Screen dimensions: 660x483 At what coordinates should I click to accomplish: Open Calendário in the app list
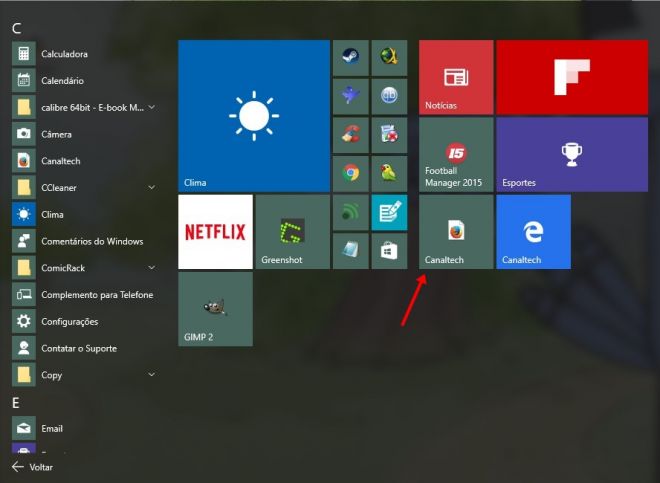click(x=84, y=80)
